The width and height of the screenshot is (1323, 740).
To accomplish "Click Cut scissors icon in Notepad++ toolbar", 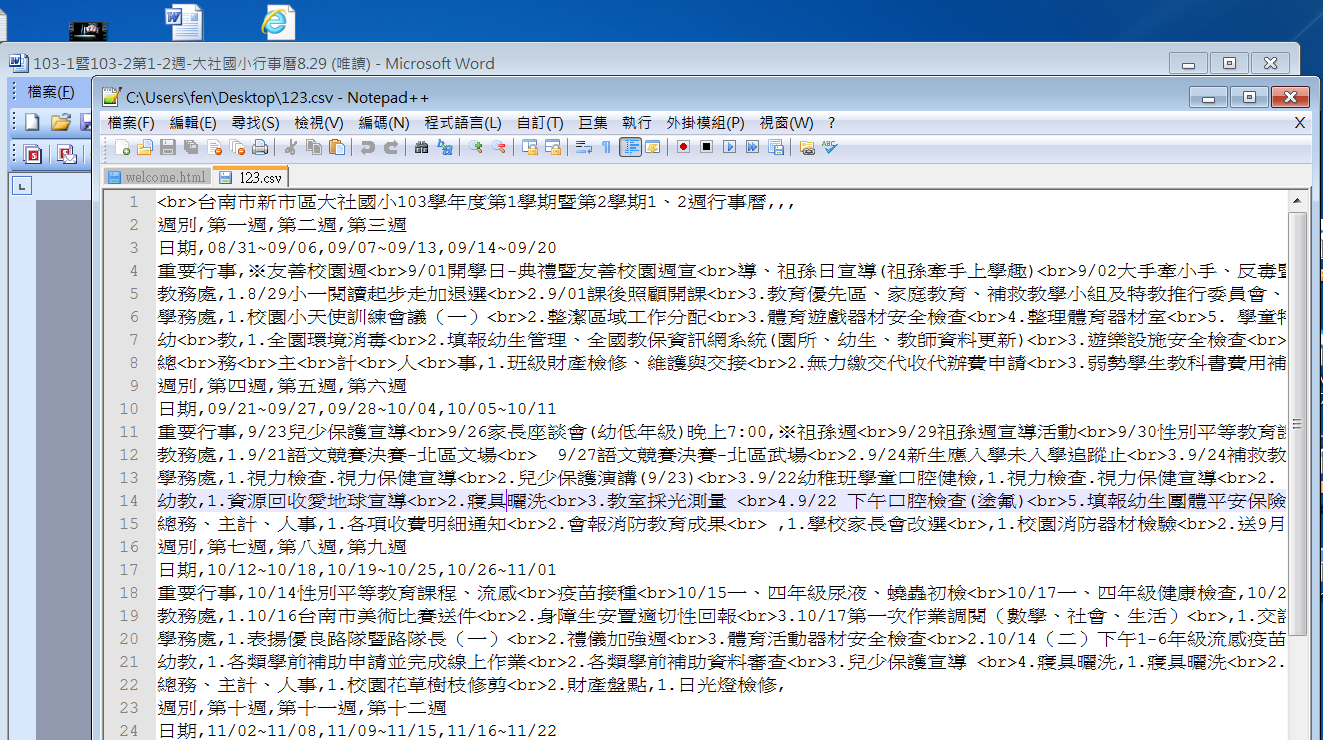I will pyautogui.click(x=291, y=147).
